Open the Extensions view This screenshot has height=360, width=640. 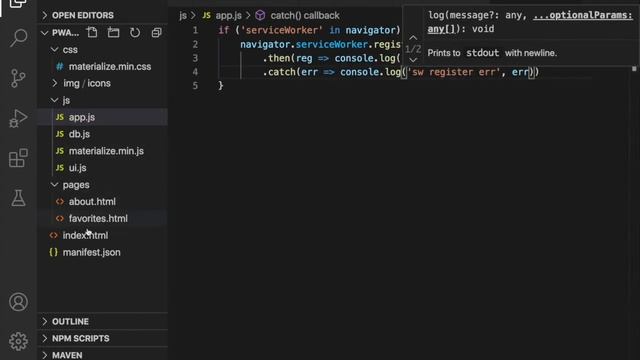18,158
